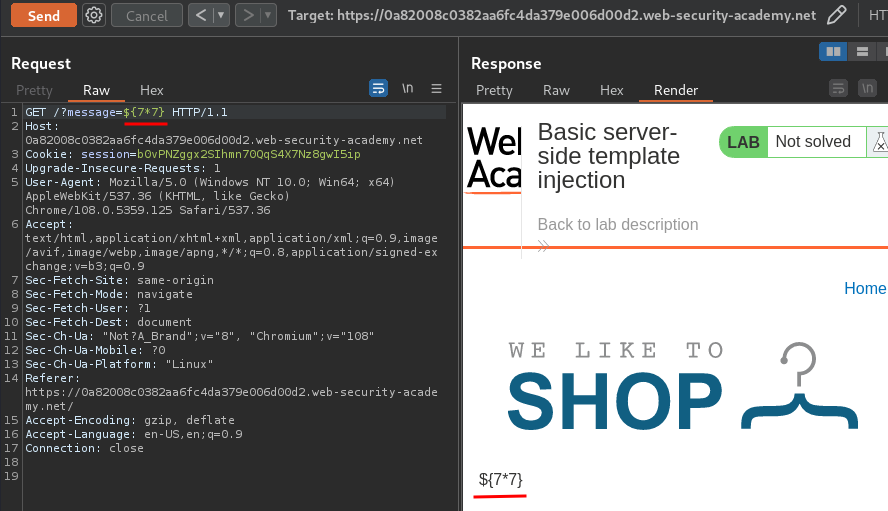Select top-bottom split layout icon
Screen dimensions: 888x511
coord(862,52)
